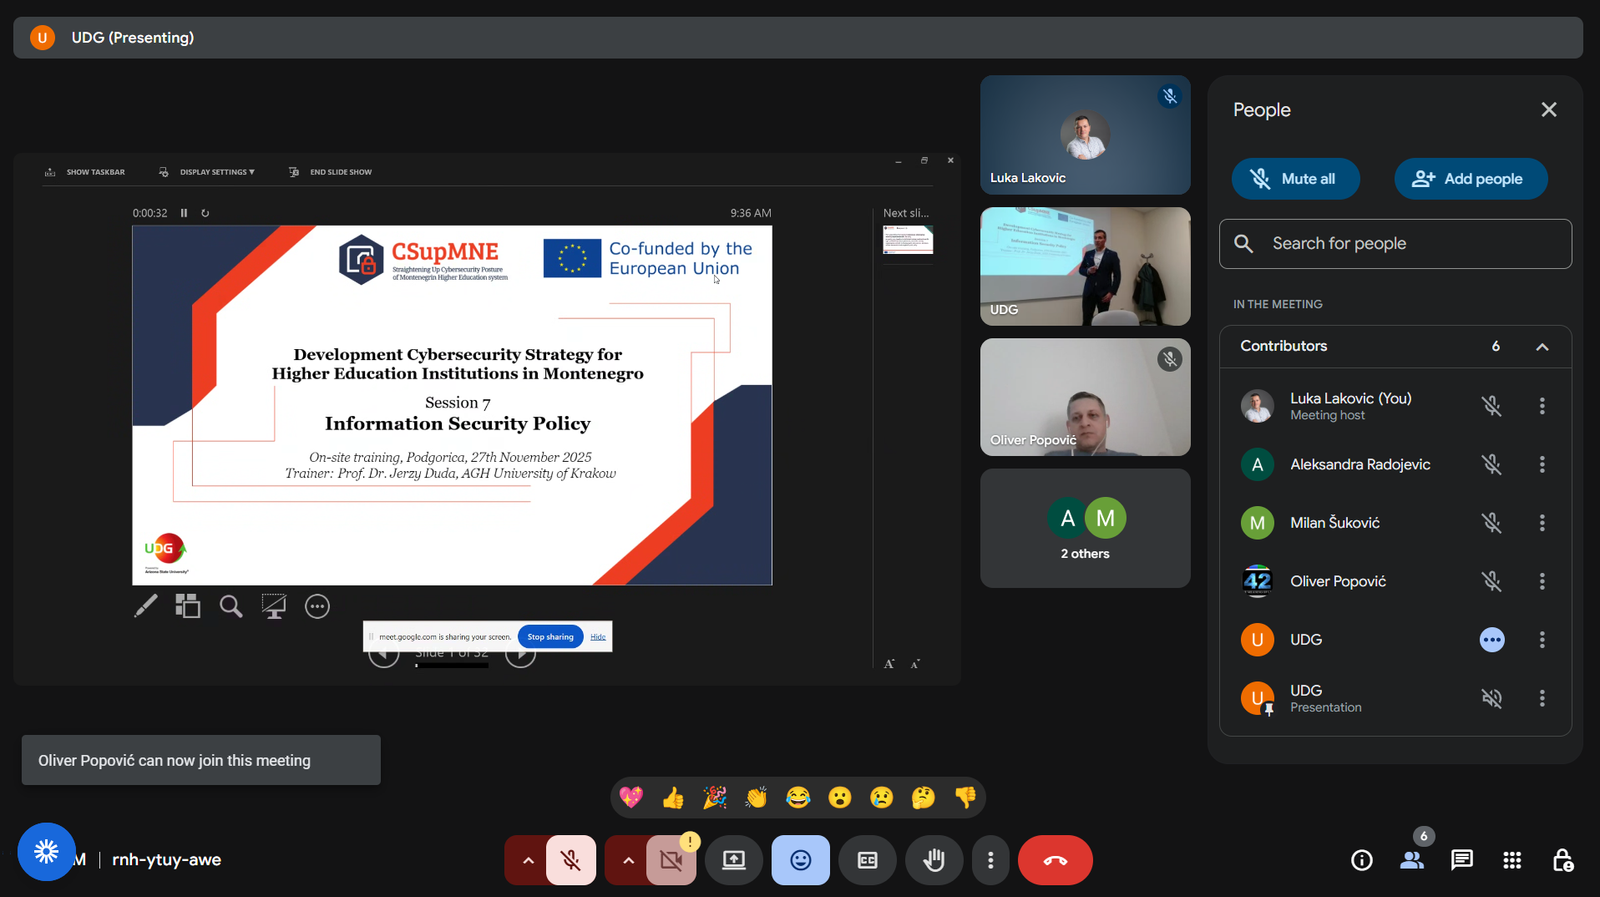Click the red leave call button
1600x897 pixels.
pos(1055,860)
